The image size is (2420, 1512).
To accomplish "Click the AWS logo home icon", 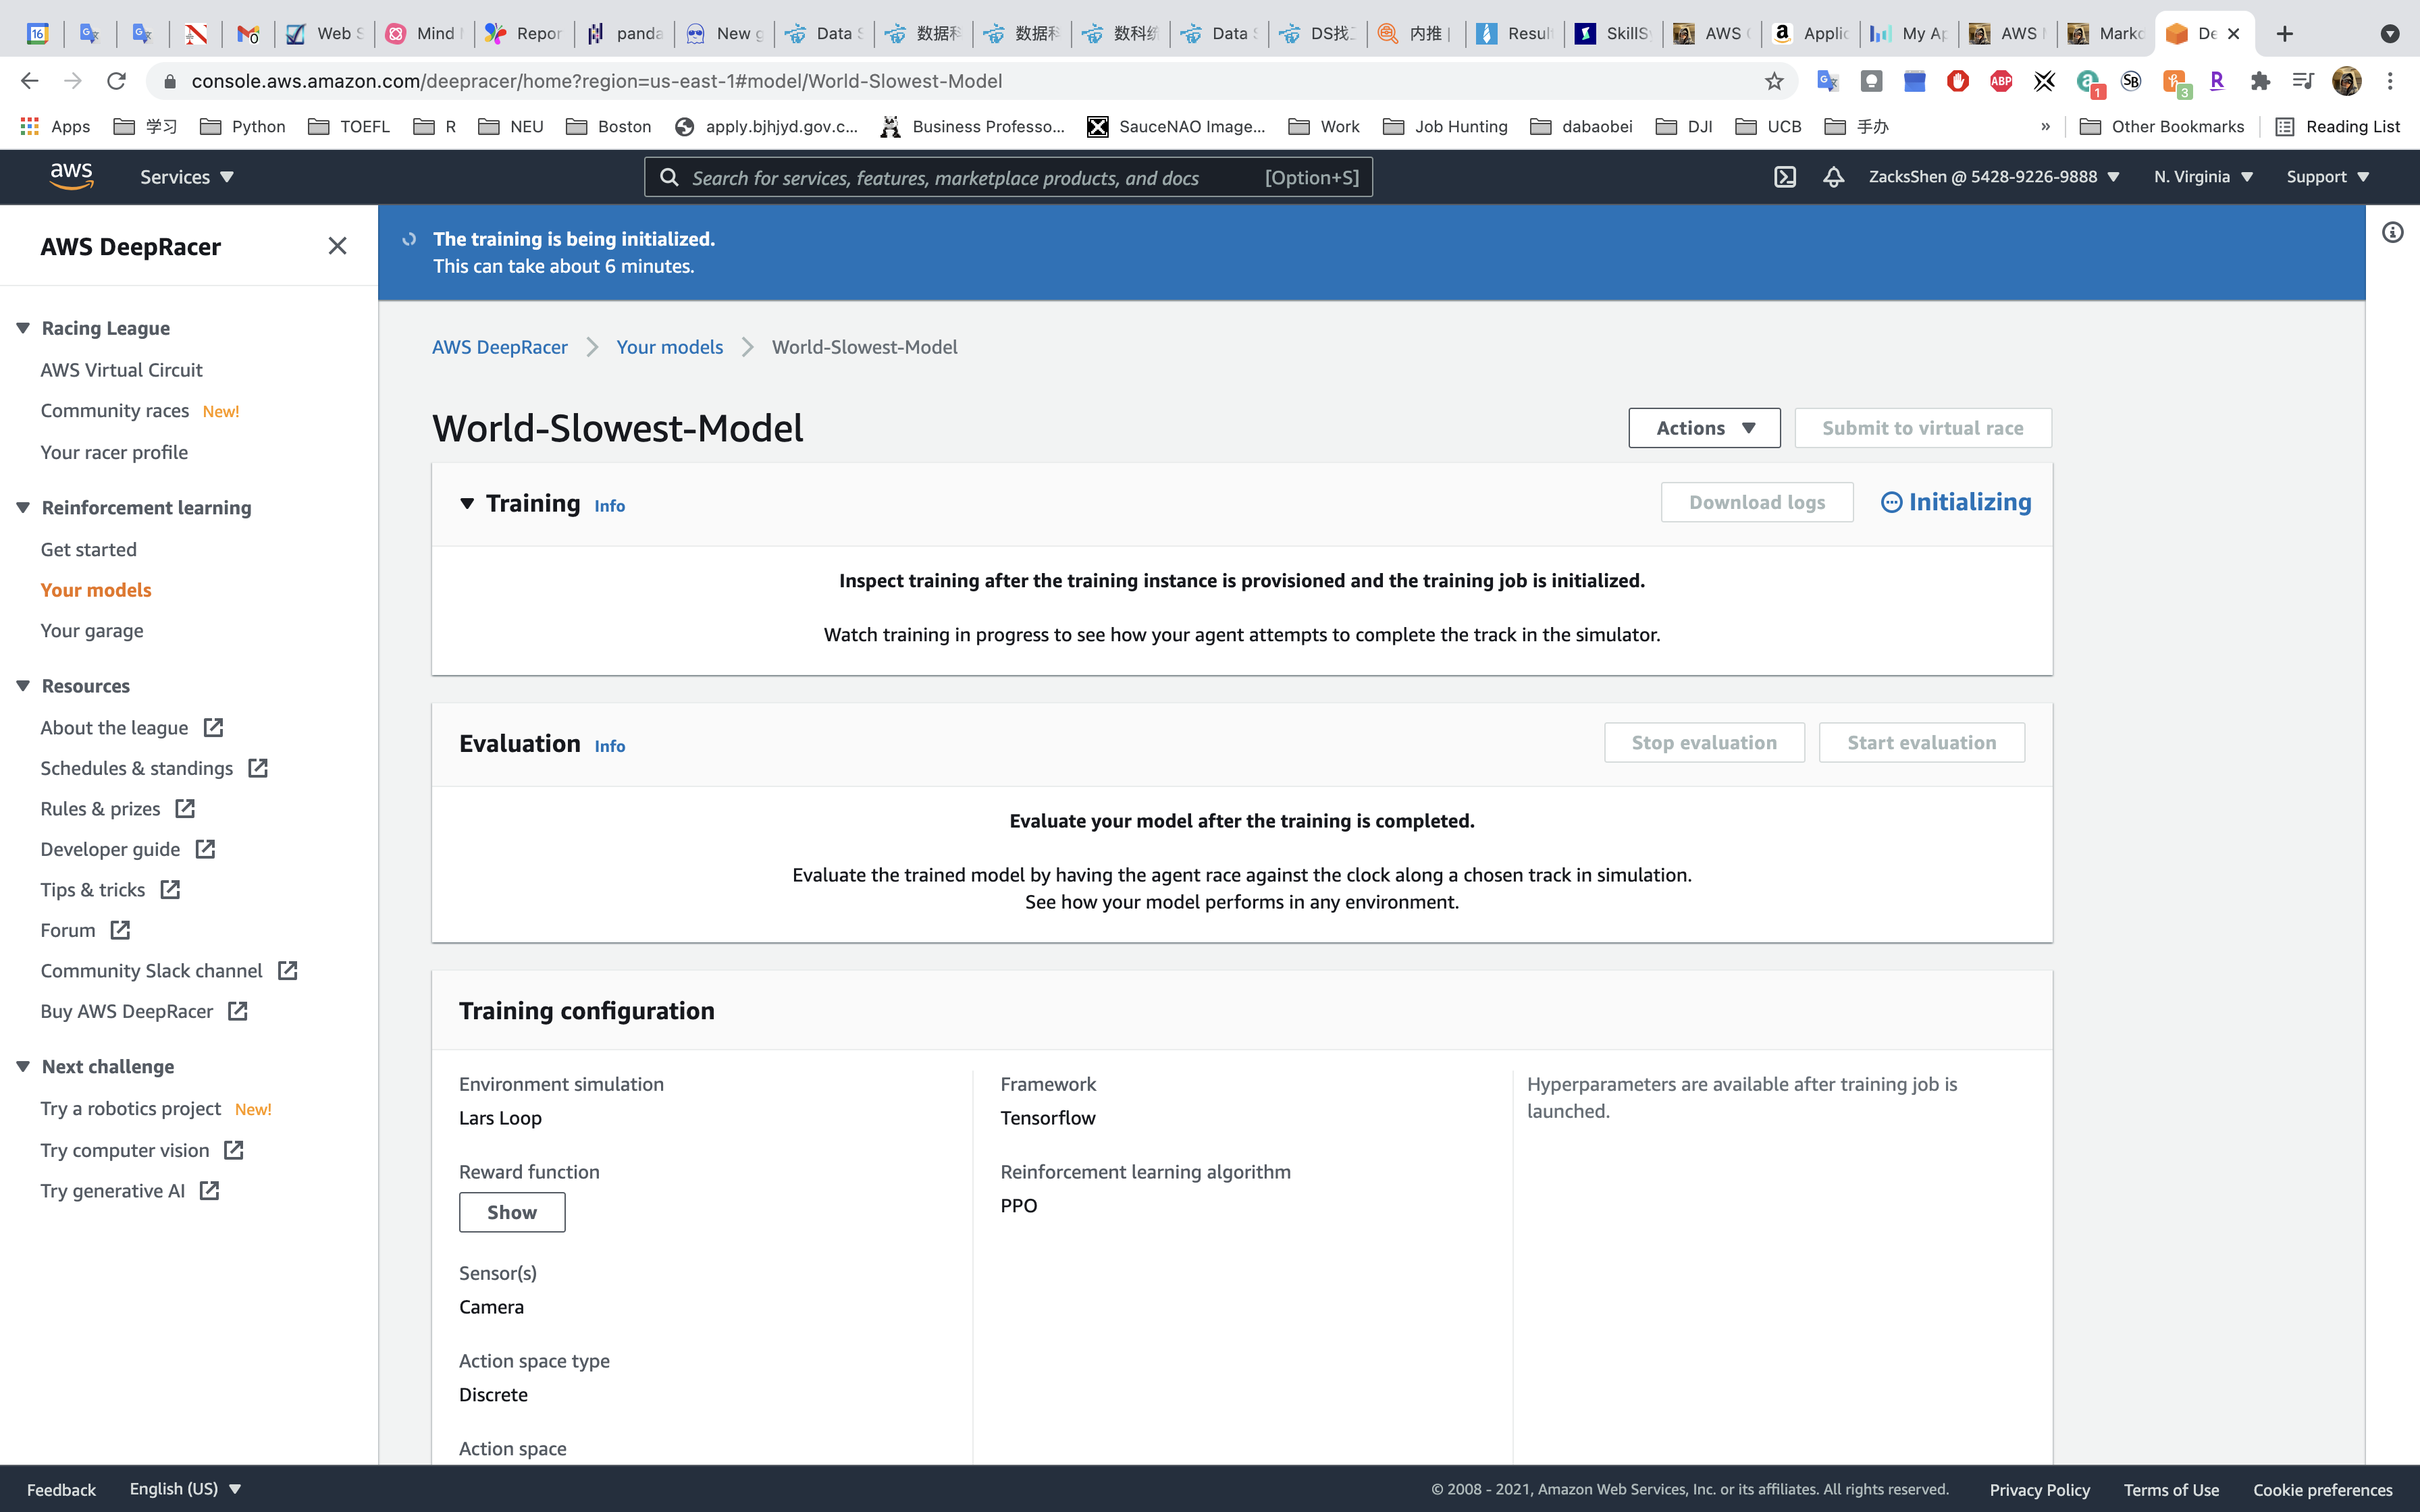I will click(71, 176).
